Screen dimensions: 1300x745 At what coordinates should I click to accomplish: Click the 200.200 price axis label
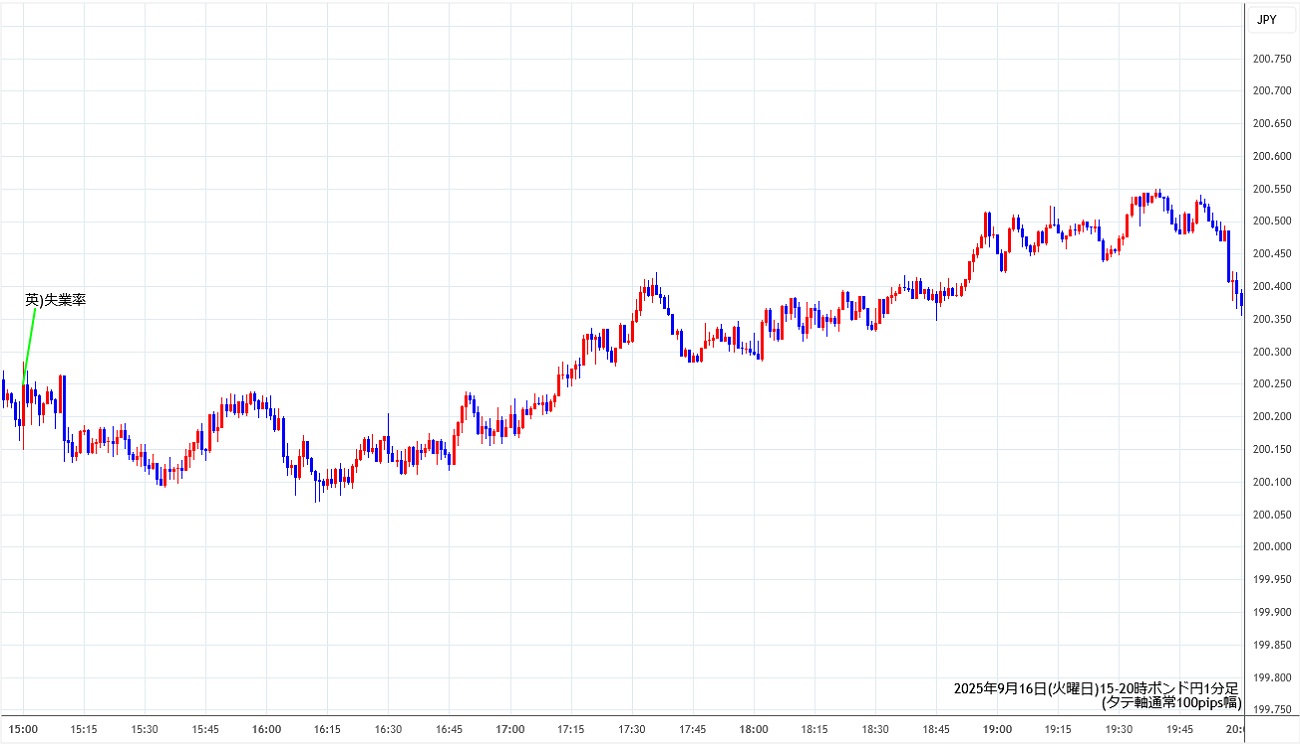click(x=1271, y=417)
